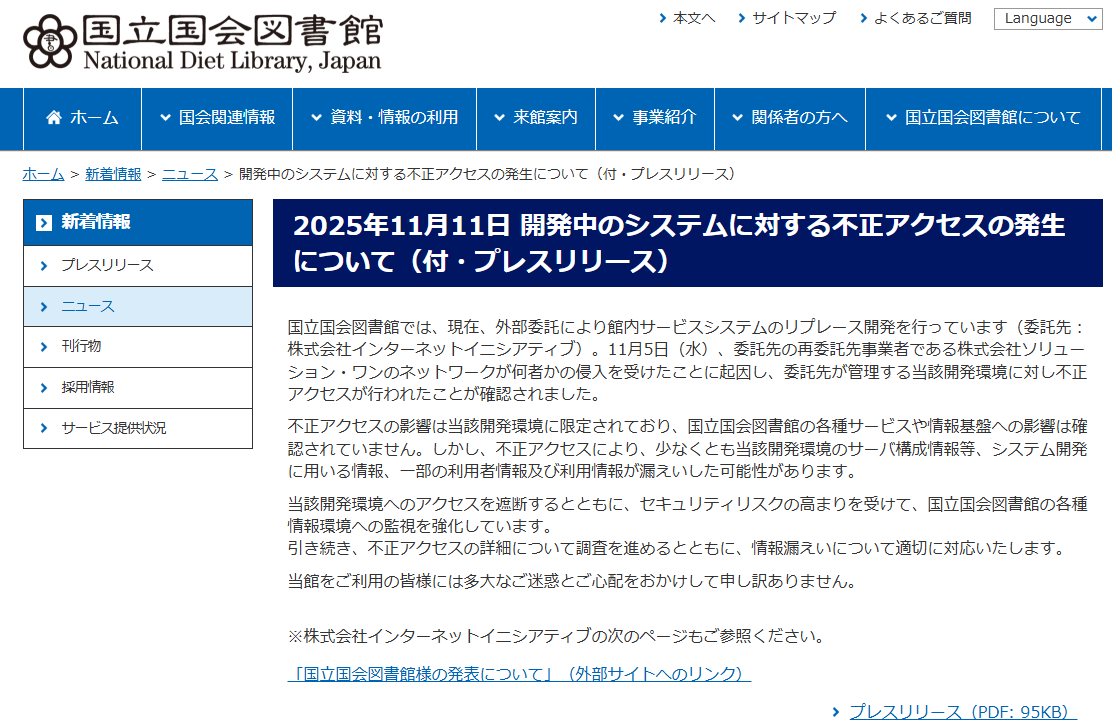
Task: Click the home icon in navigation bar
Action: [x=54, y=118]
